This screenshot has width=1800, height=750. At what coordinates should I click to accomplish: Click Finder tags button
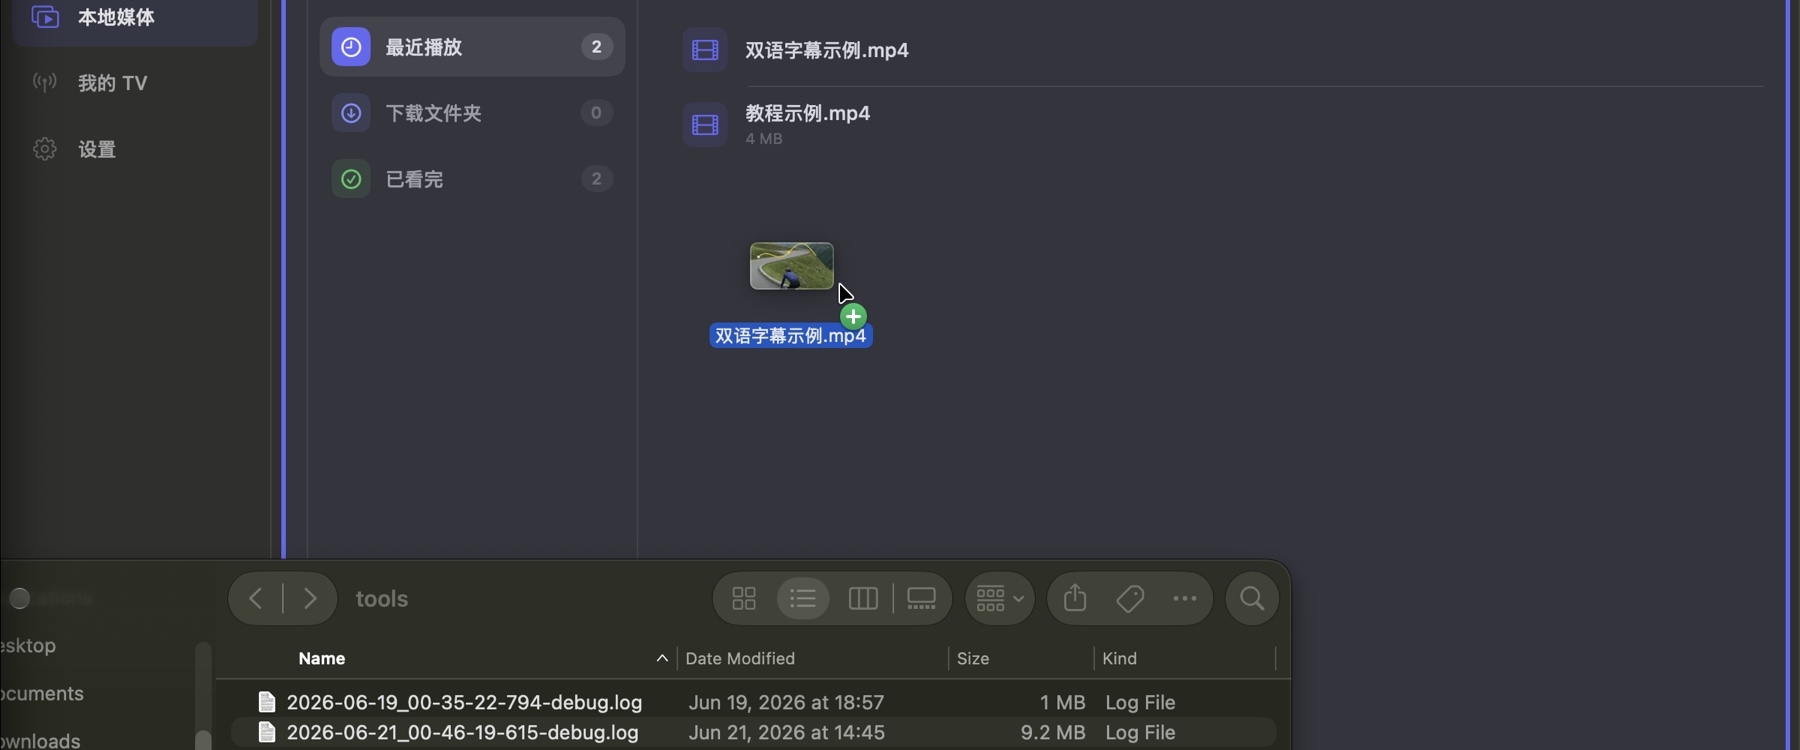[x=1130, y=598]
